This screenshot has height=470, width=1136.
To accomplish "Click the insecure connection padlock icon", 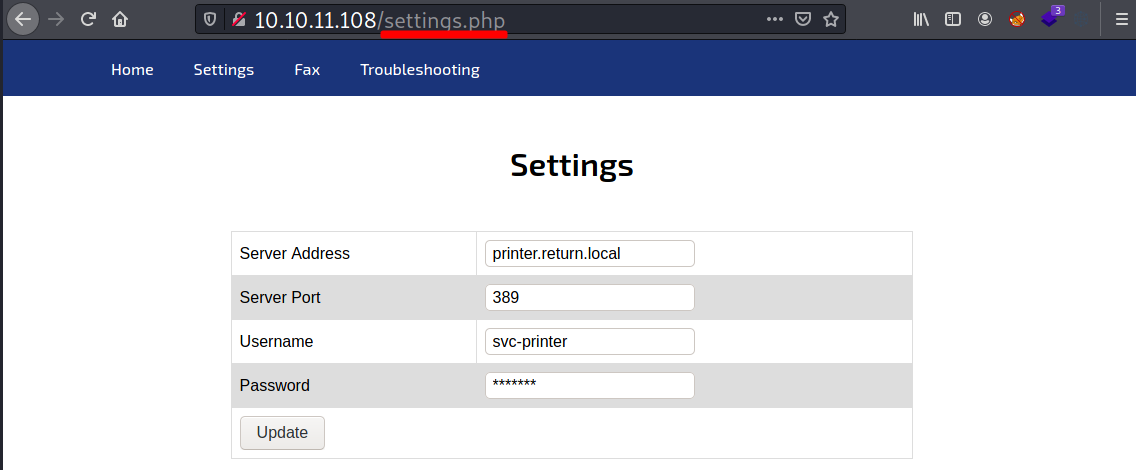I will click(238, 19).
